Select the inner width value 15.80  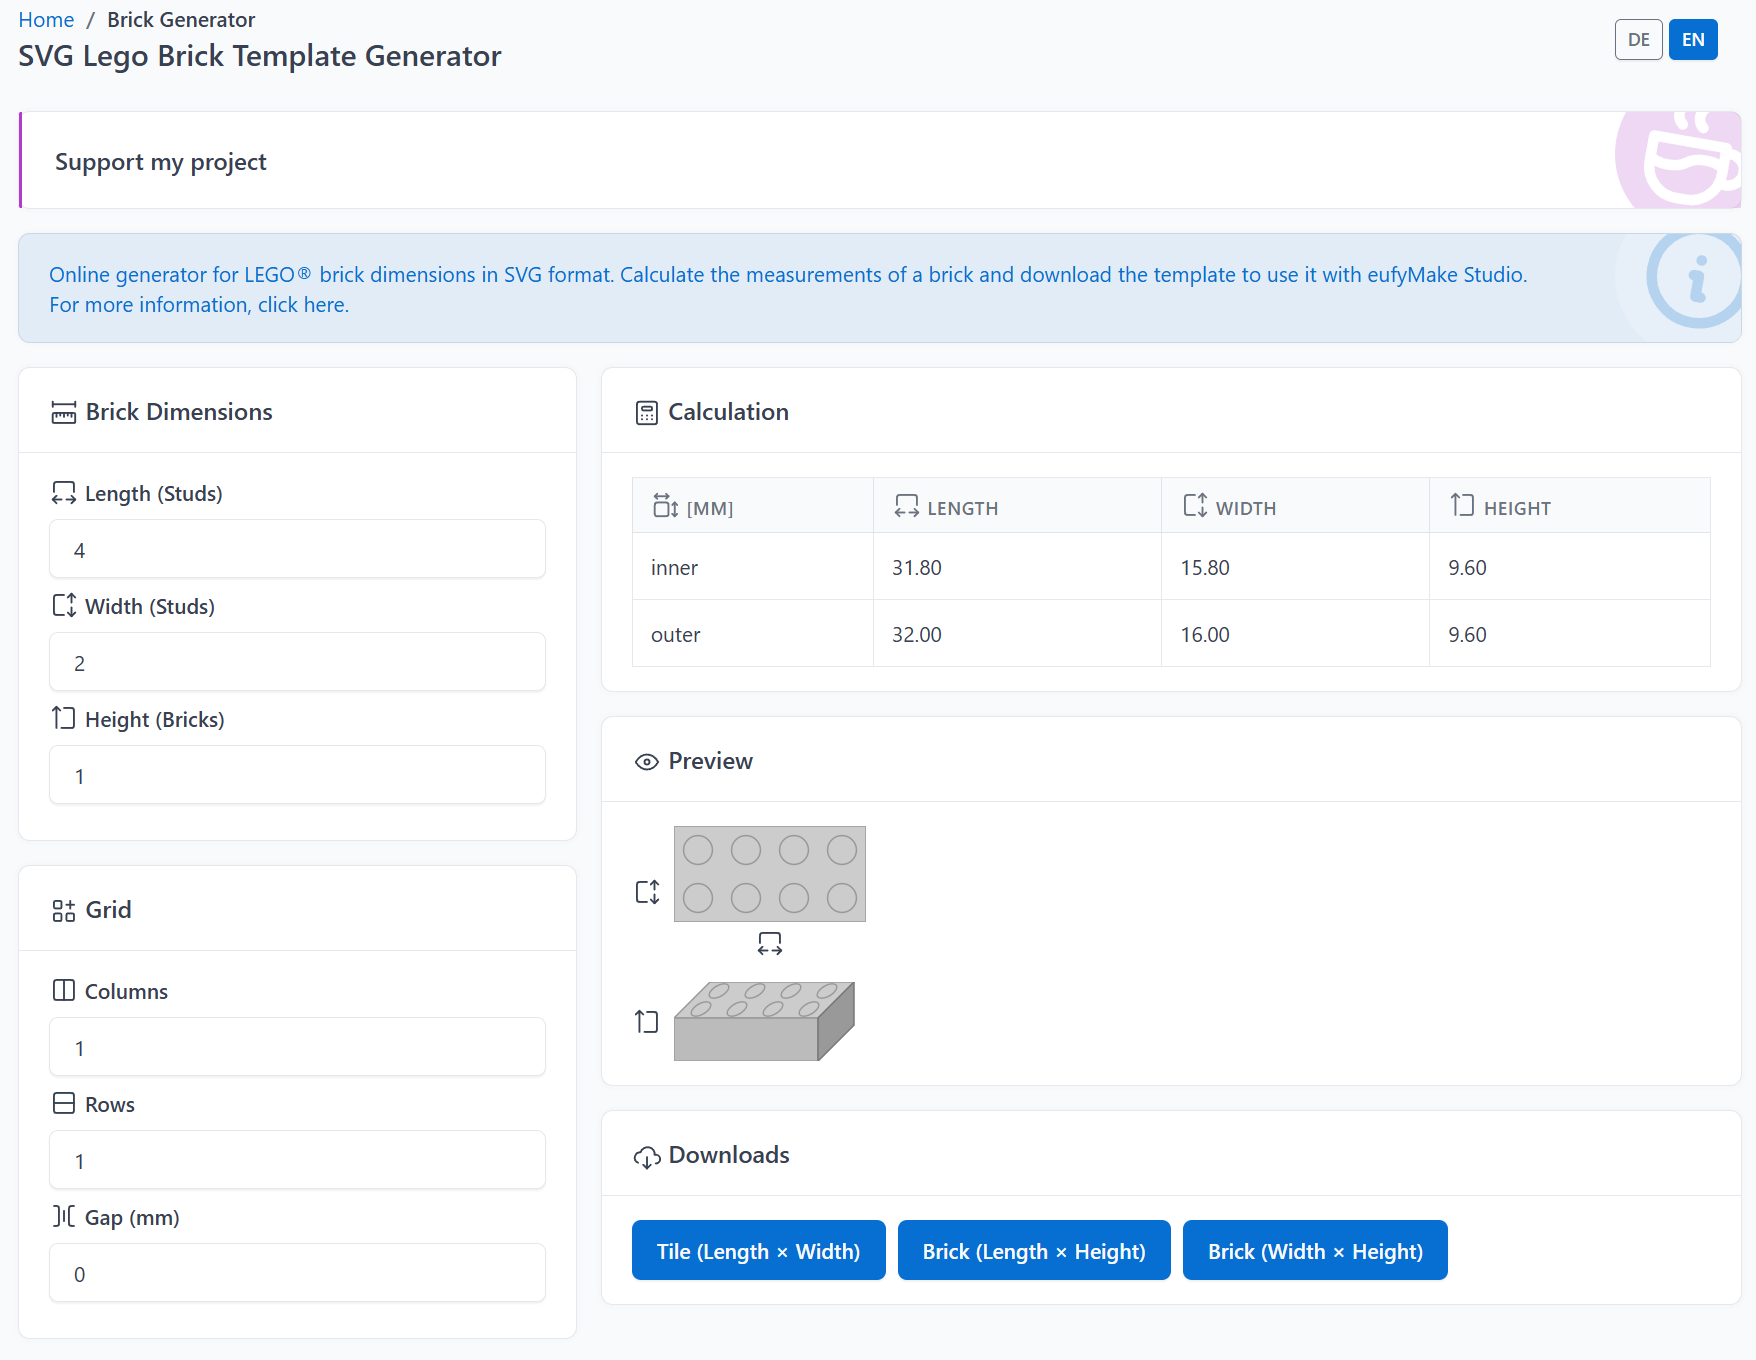(1205, 568)
